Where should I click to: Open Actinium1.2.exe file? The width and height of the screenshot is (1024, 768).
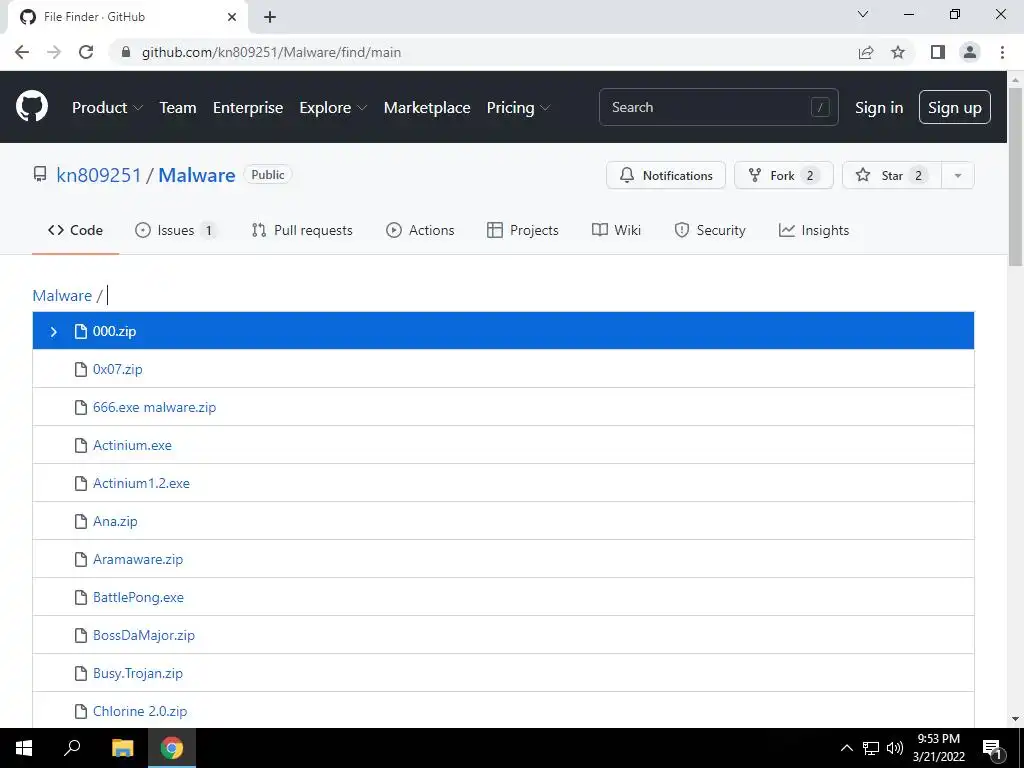pyautogui.click(x=141, y=483)
